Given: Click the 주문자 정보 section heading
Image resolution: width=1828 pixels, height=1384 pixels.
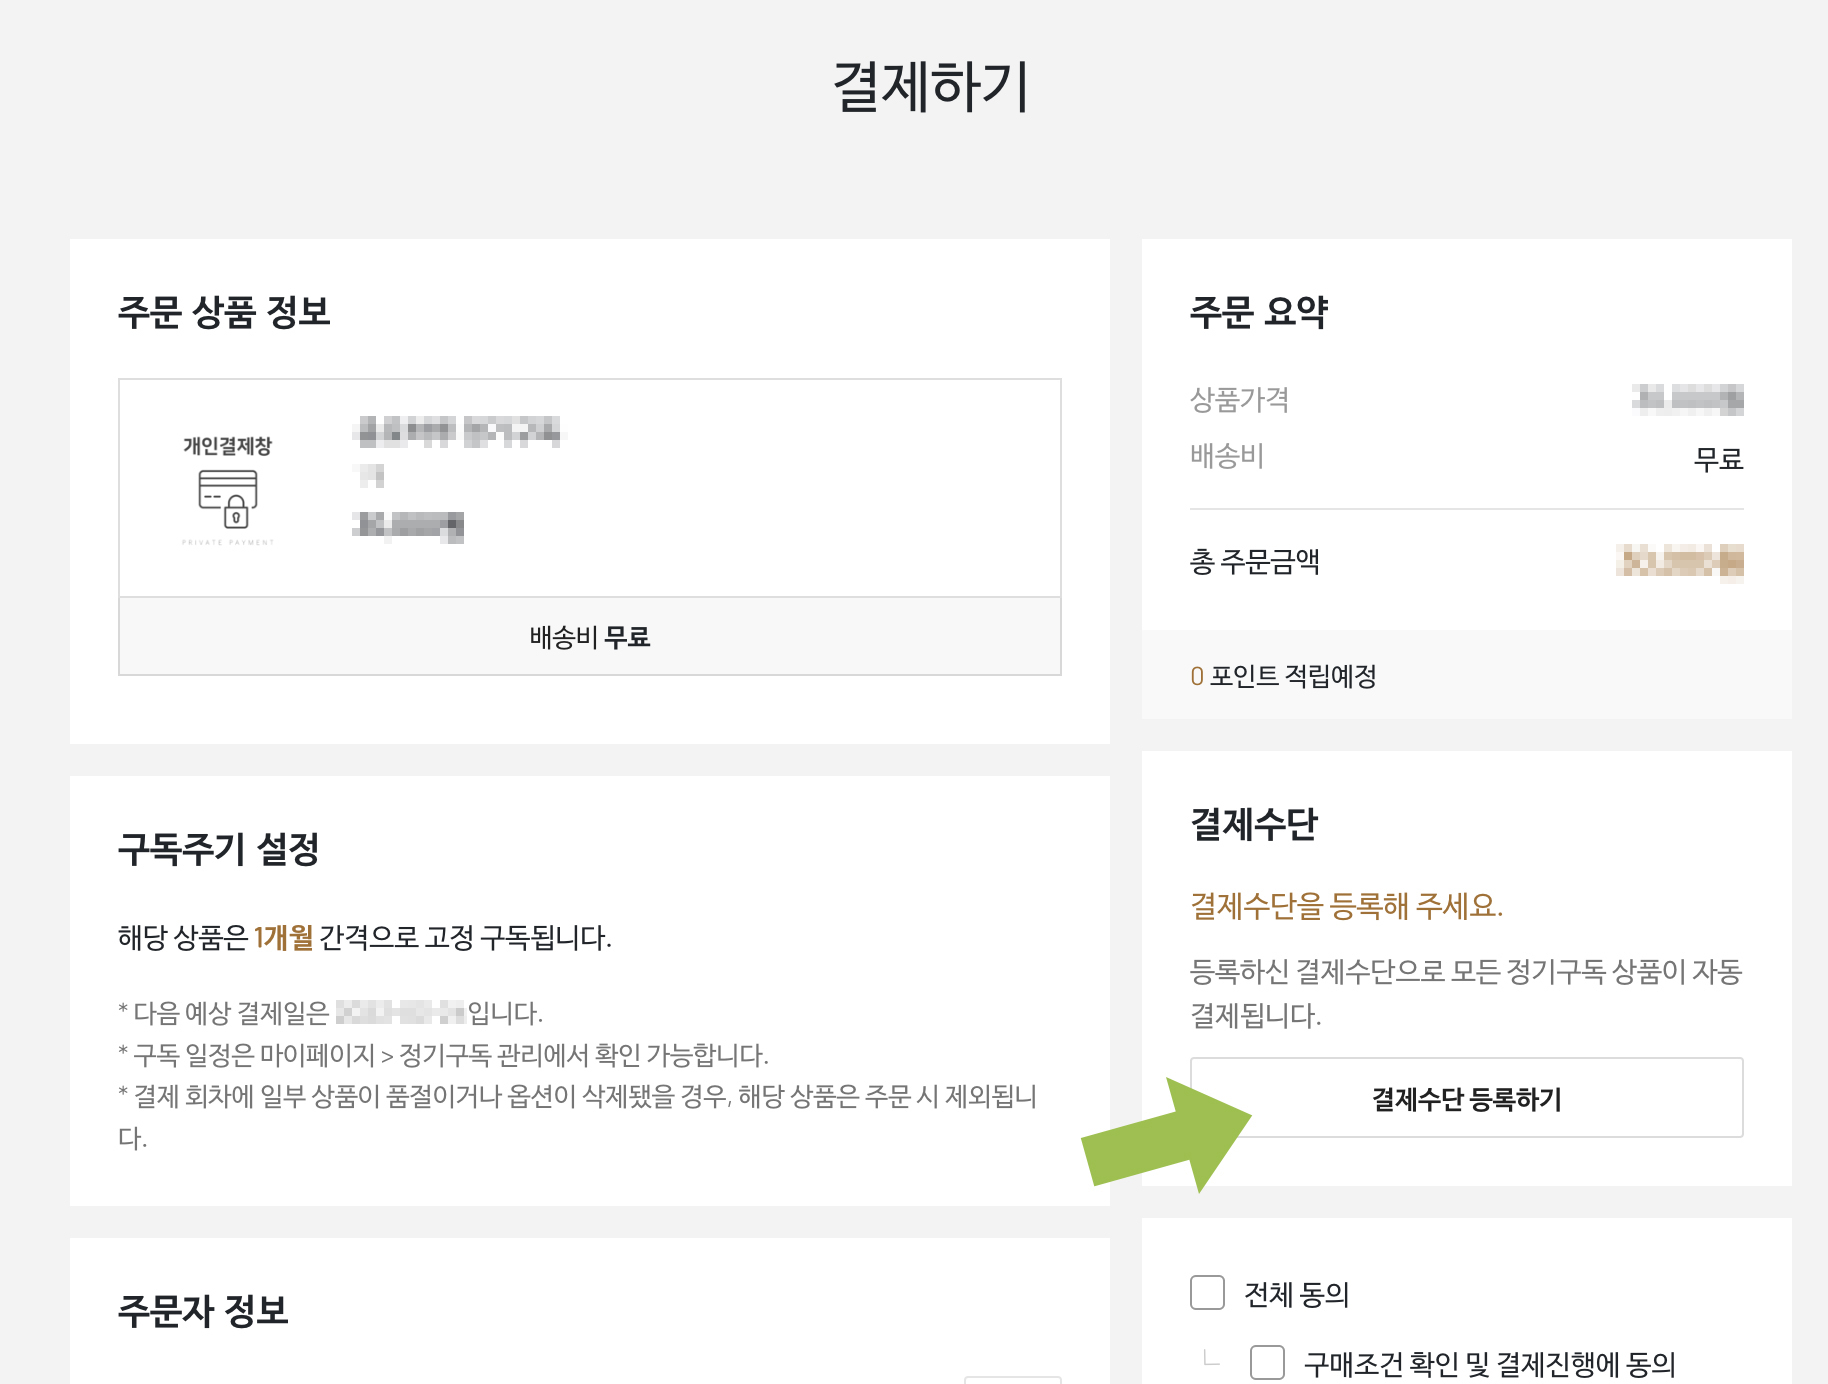Looking at the screenshot, I should 203,1310.
